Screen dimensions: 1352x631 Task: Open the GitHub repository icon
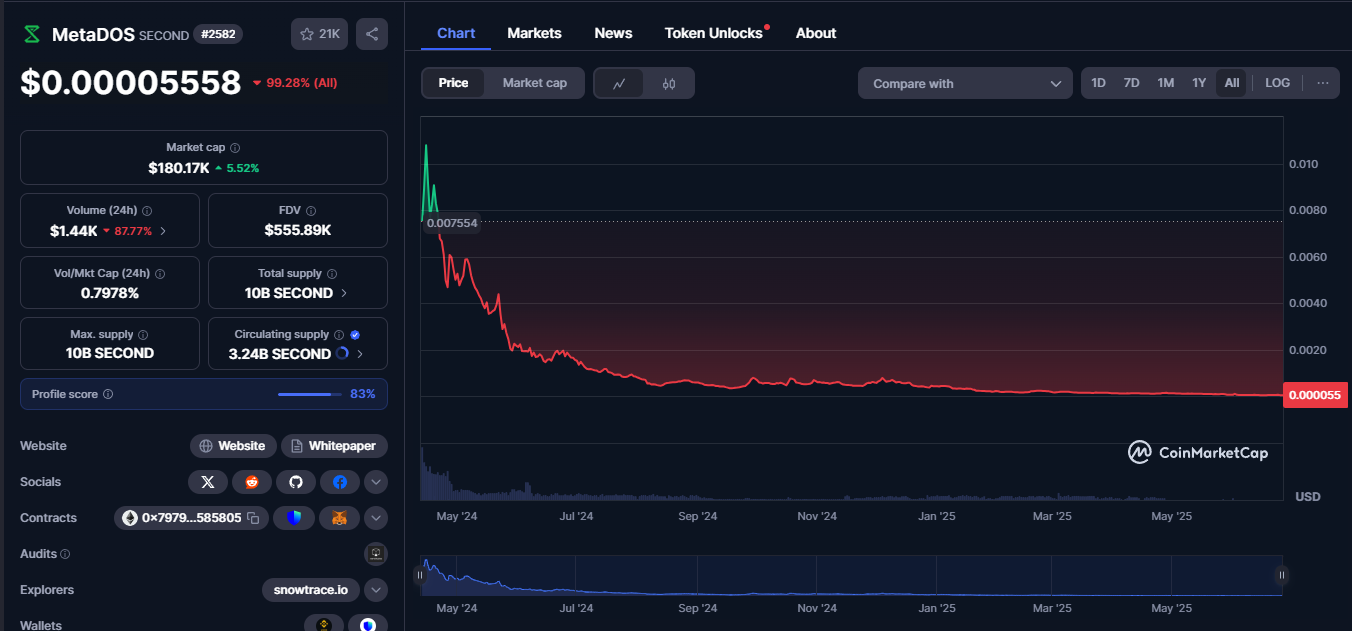pyautogui.click(x=295, y=482)
